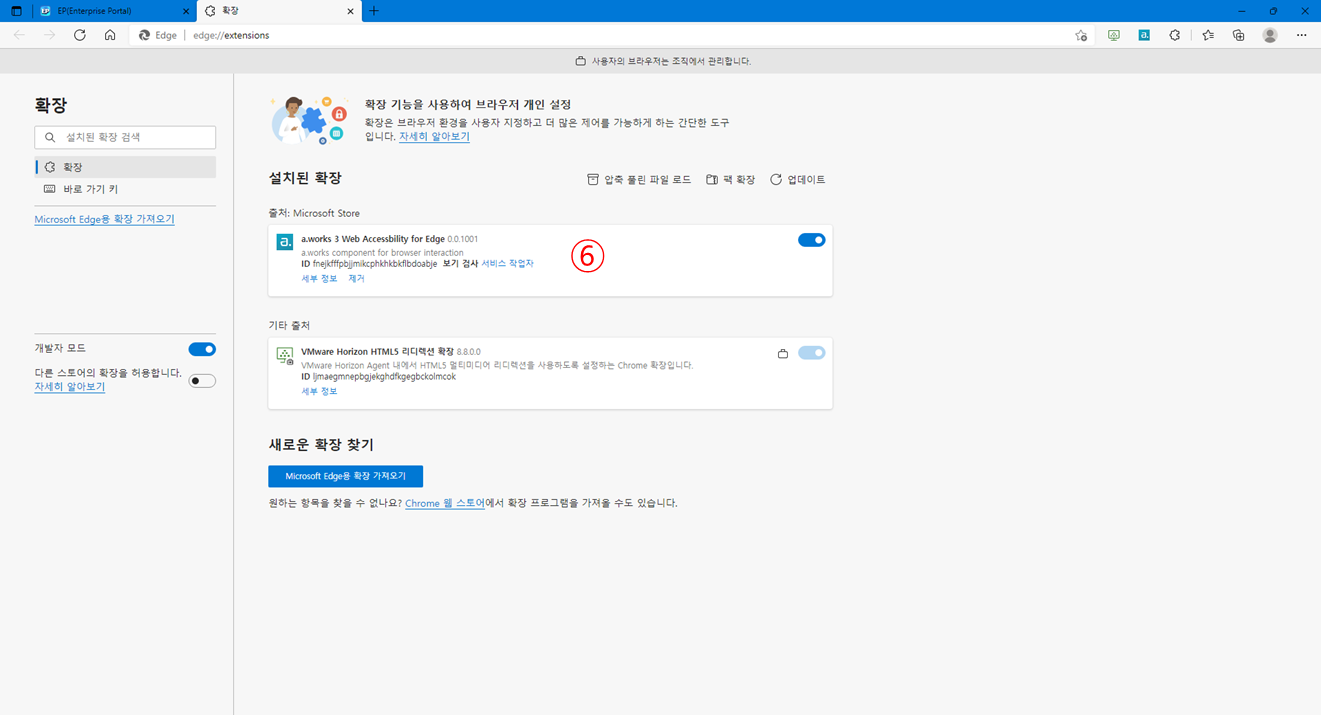Open 서비스 작업자 link for a.works

coord(507,264)
